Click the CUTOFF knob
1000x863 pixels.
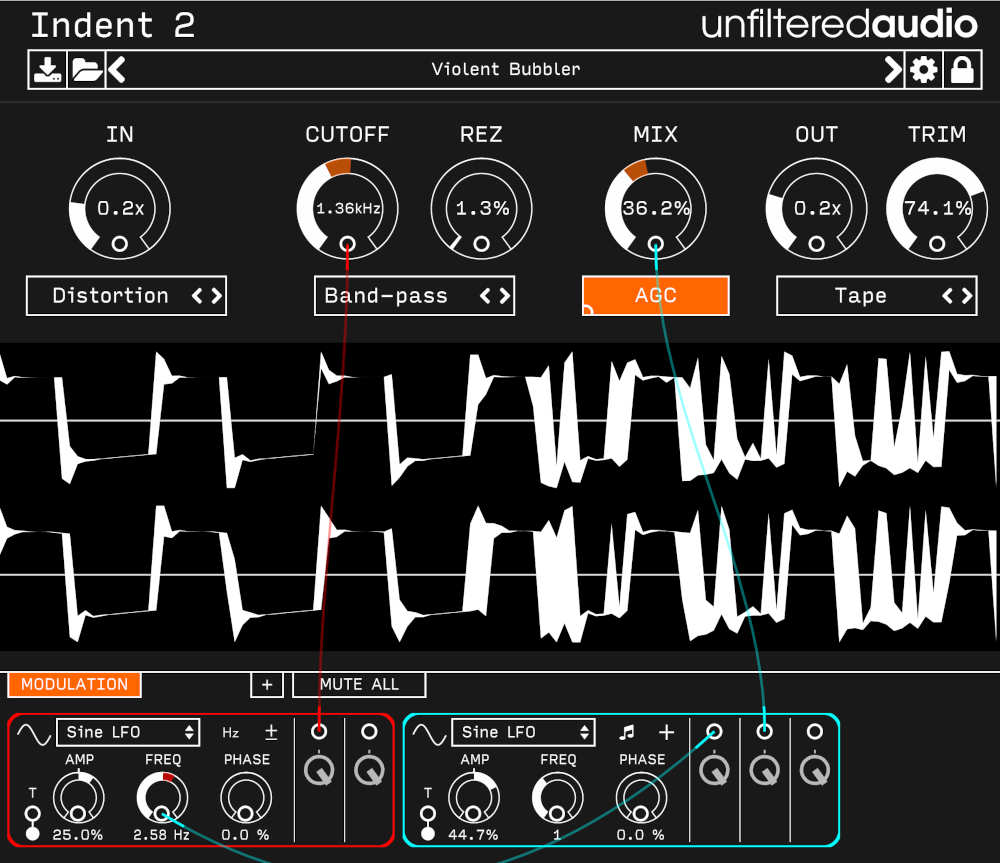click(x=348, y=208)
